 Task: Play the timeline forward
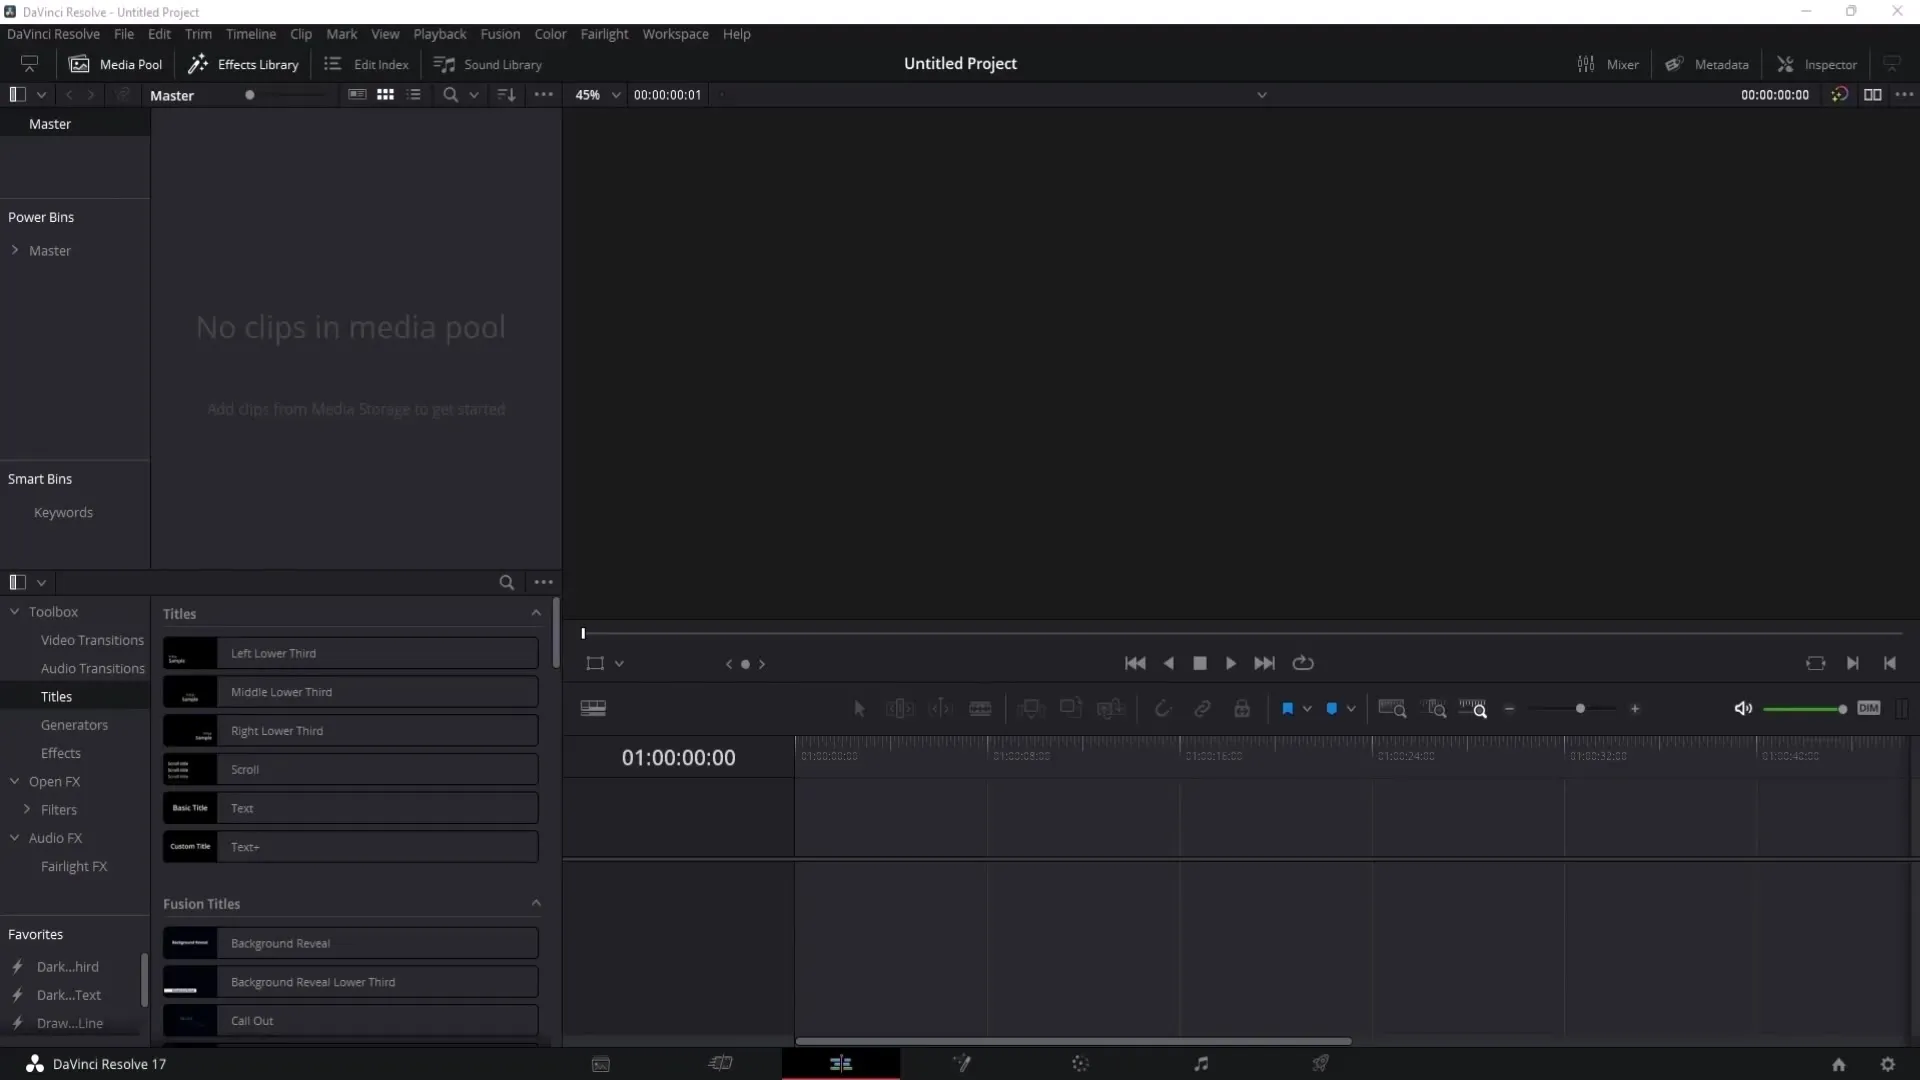click(1231, 663)
